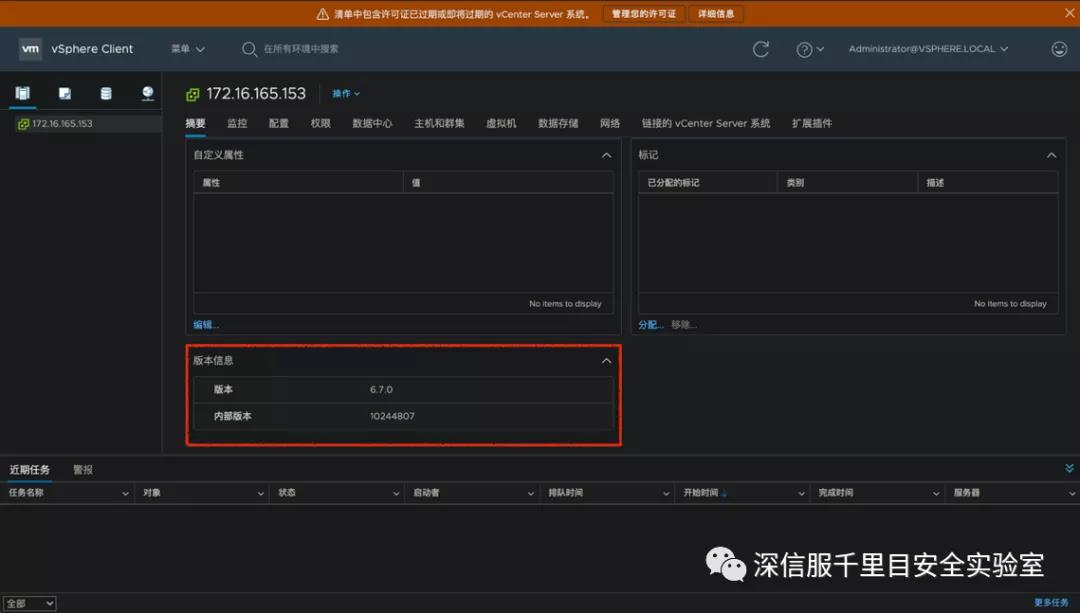
Task: Click vCenter icon beside 172.16.165.153 title
Action: pos(193,94)
